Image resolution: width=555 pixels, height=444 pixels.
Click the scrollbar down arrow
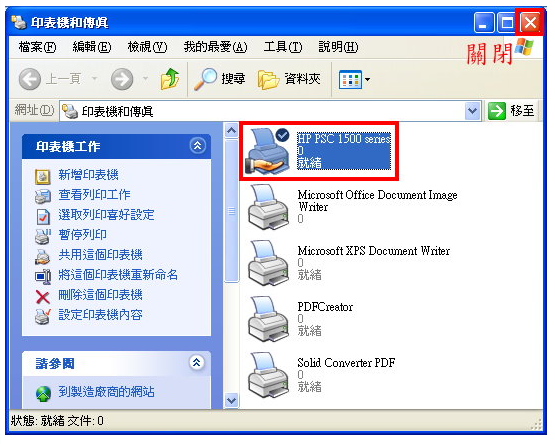[x=231, y=400]
